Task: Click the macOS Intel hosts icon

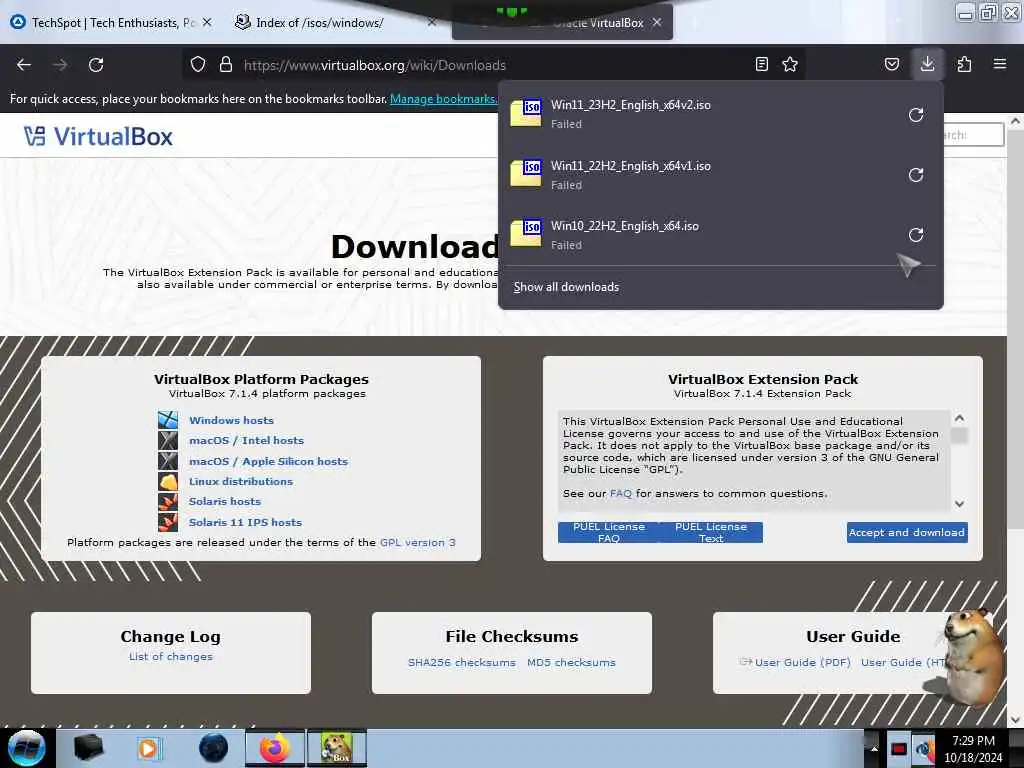Action: point(168,440)
